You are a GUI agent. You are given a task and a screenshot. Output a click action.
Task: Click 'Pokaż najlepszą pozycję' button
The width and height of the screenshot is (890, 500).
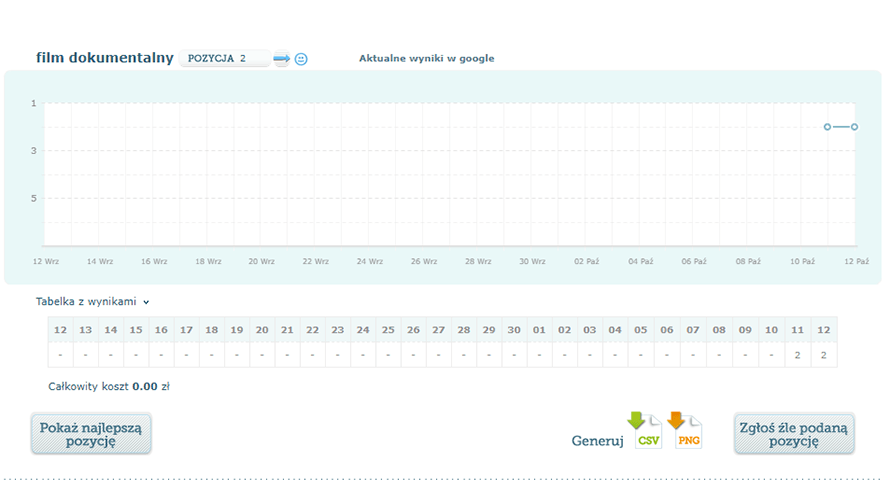coord(91,434)
